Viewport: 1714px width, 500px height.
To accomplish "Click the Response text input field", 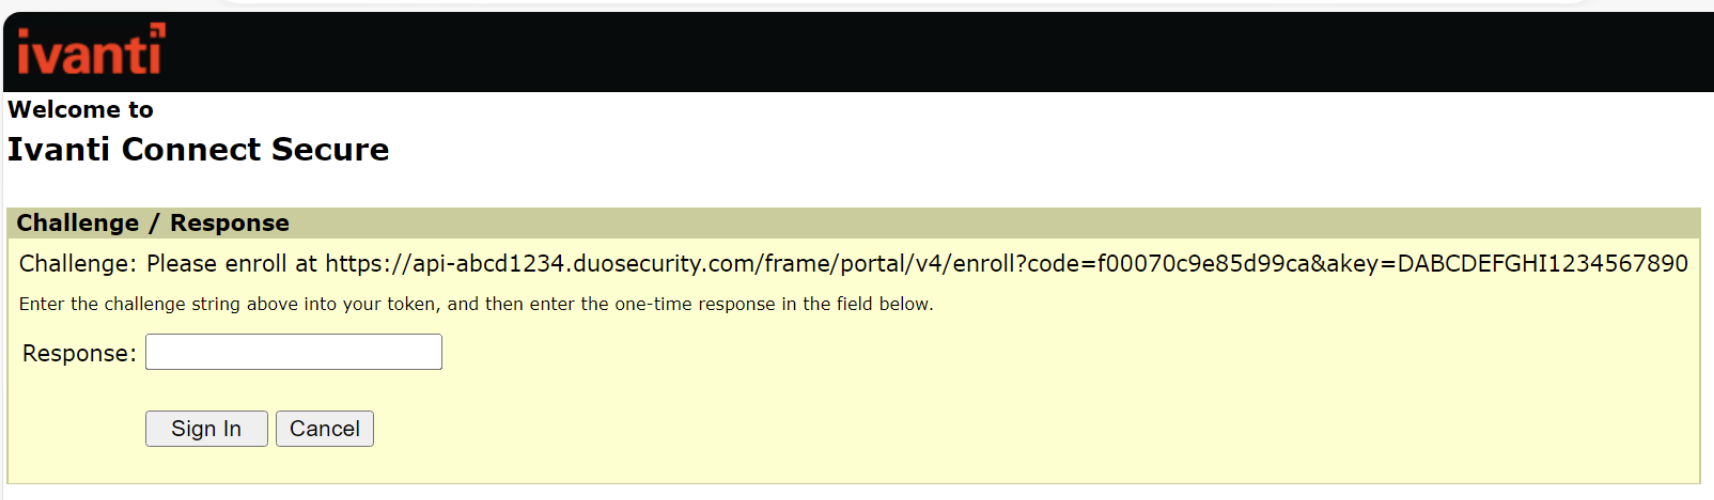I will 293,352.
